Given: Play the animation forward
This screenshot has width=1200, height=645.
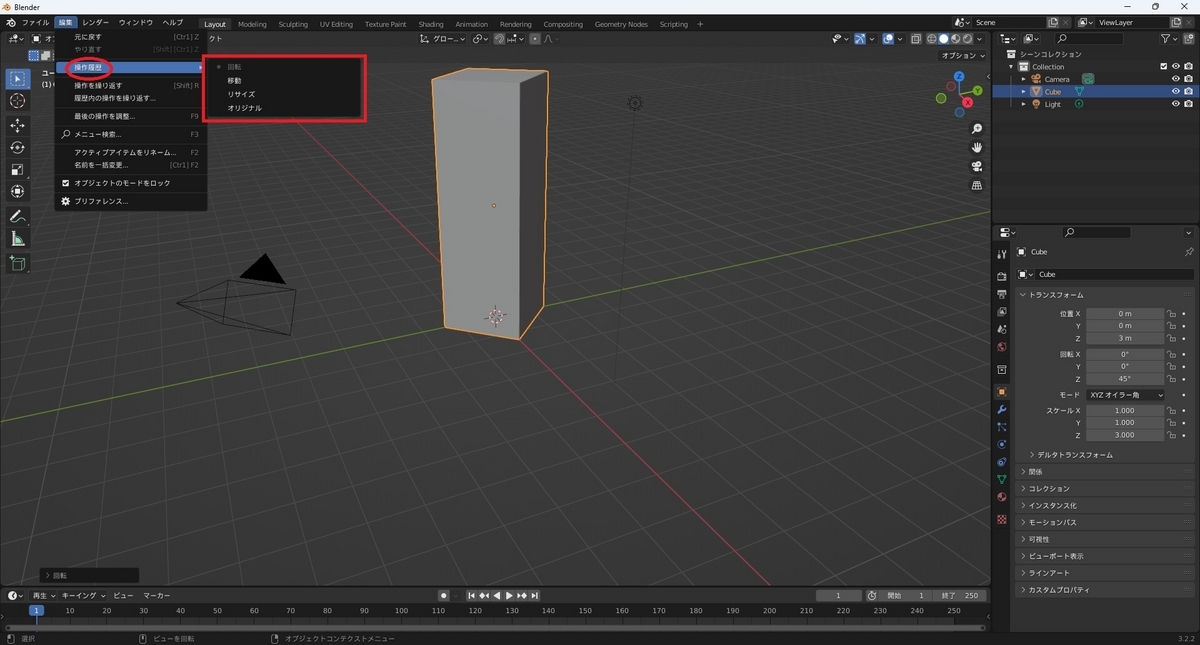Looking at the screenshot, I should click(509, 596).
